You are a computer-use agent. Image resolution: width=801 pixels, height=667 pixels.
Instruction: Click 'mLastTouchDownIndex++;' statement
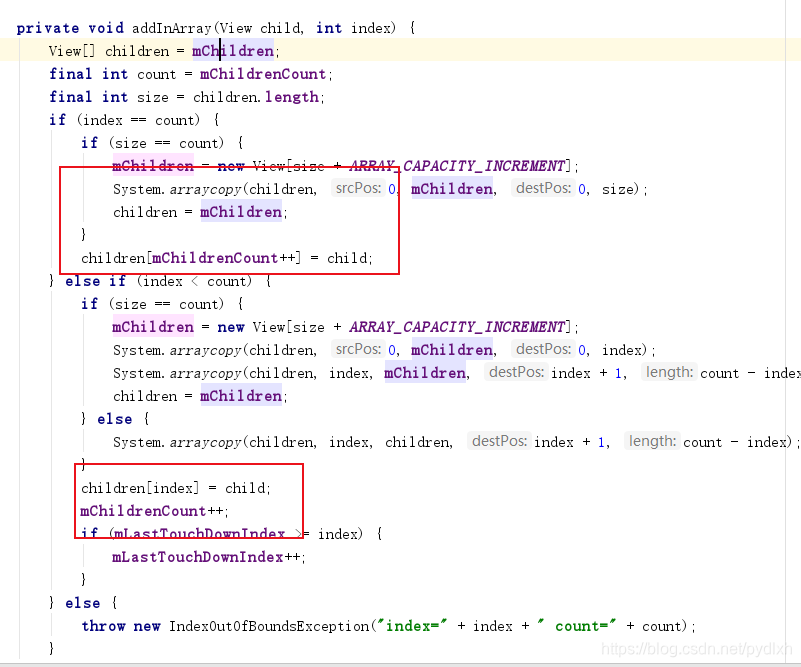[208, 557]
